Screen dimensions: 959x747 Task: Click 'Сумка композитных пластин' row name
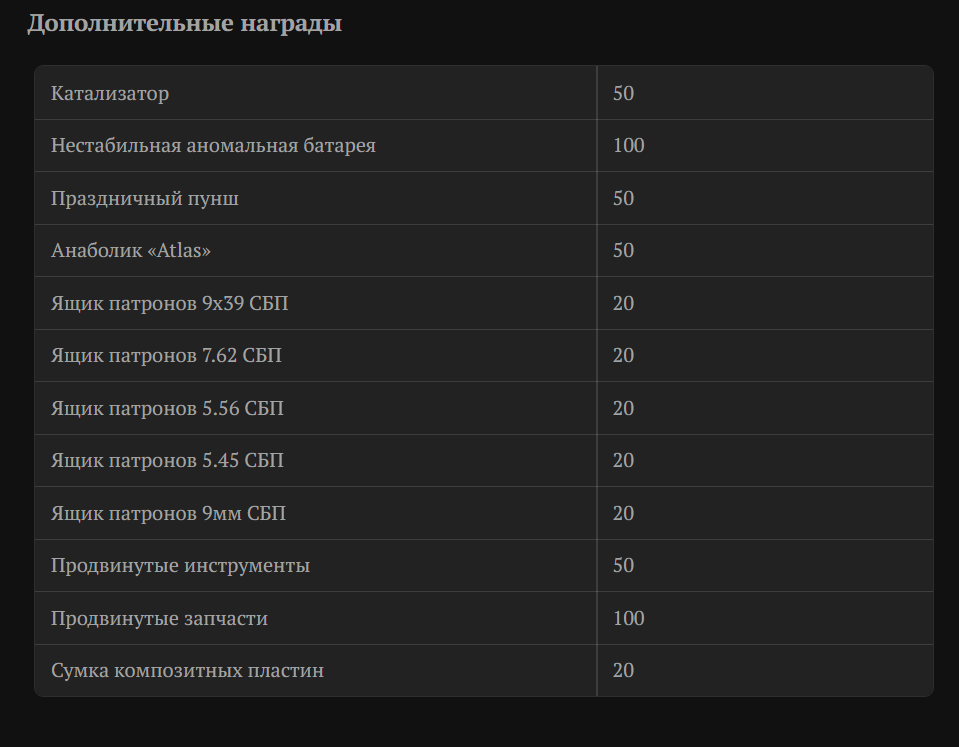pyautogui.click(x=187, y=671)
